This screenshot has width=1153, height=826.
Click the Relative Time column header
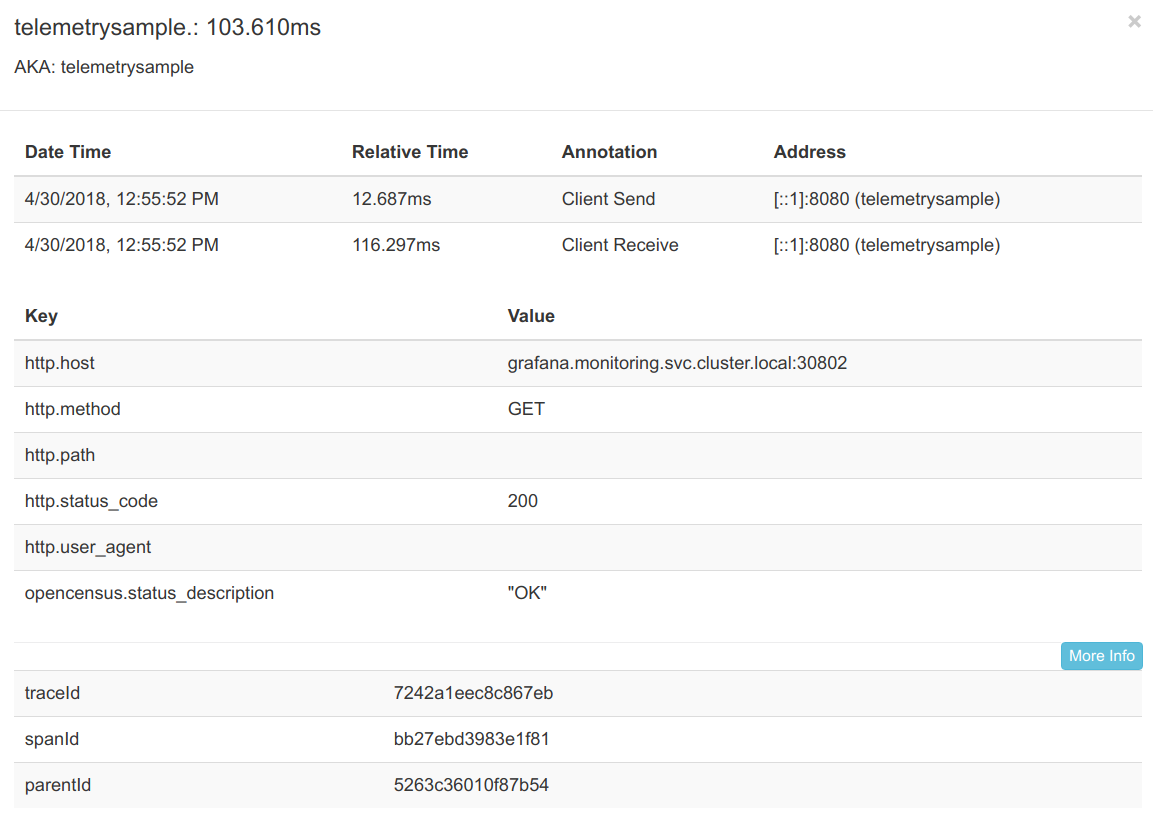410,152
